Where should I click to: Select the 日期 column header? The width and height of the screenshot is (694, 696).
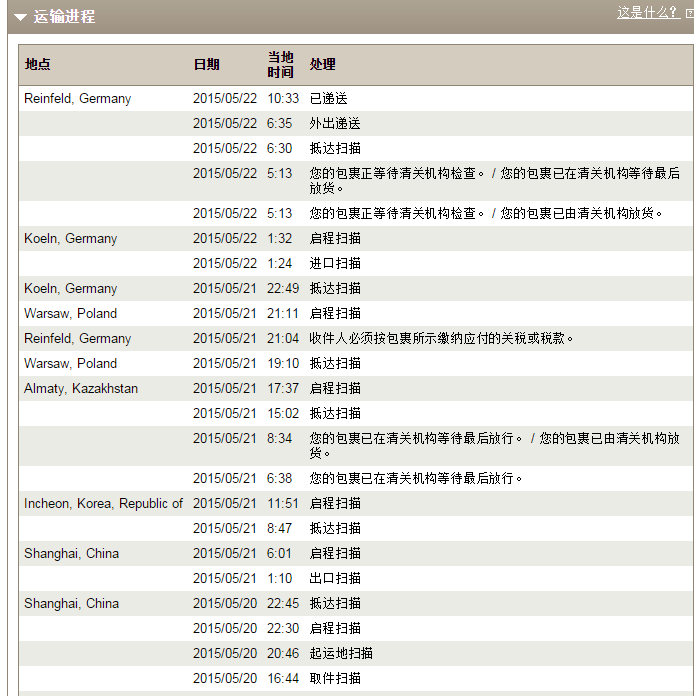tap(206, 64)
